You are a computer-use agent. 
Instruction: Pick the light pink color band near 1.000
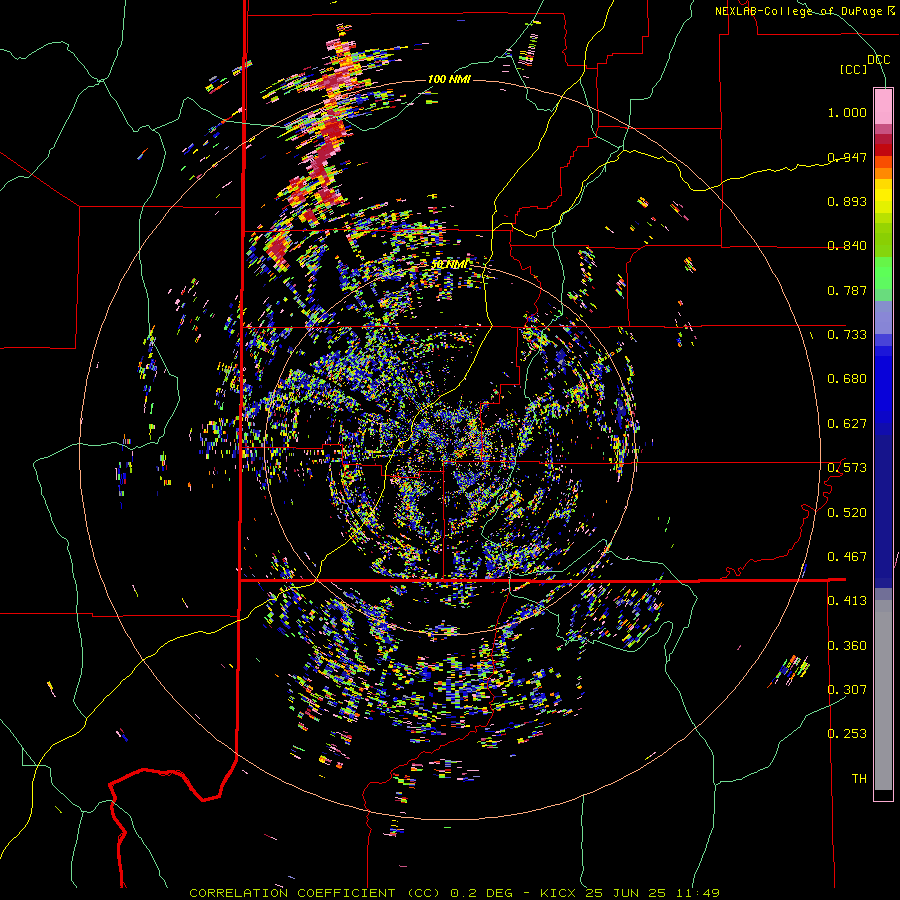point(883,106)
